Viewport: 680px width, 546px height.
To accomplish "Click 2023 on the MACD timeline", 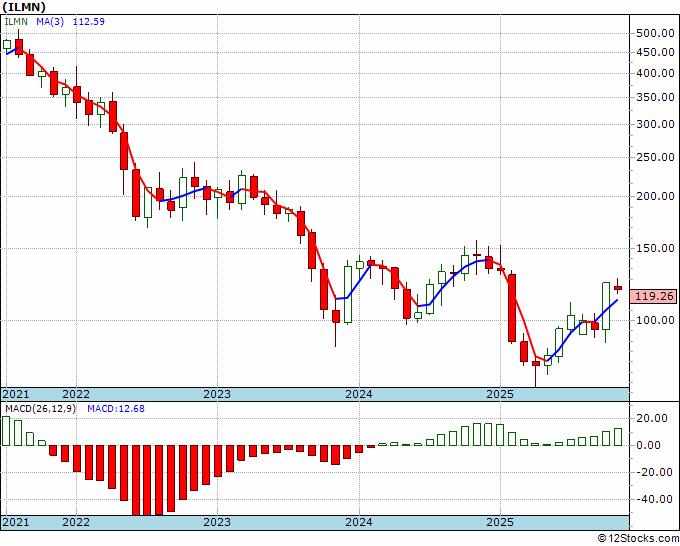I will (217, 522).
